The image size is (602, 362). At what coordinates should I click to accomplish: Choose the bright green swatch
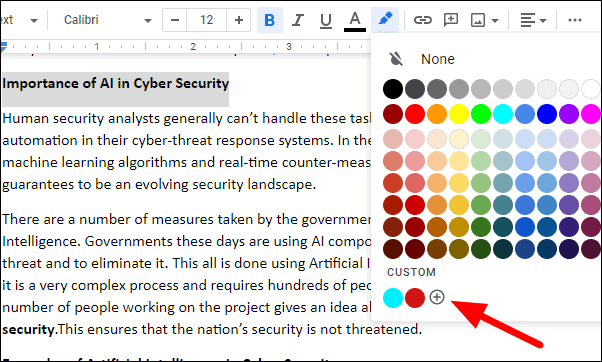pyautogui.click(x=481, y=114)
